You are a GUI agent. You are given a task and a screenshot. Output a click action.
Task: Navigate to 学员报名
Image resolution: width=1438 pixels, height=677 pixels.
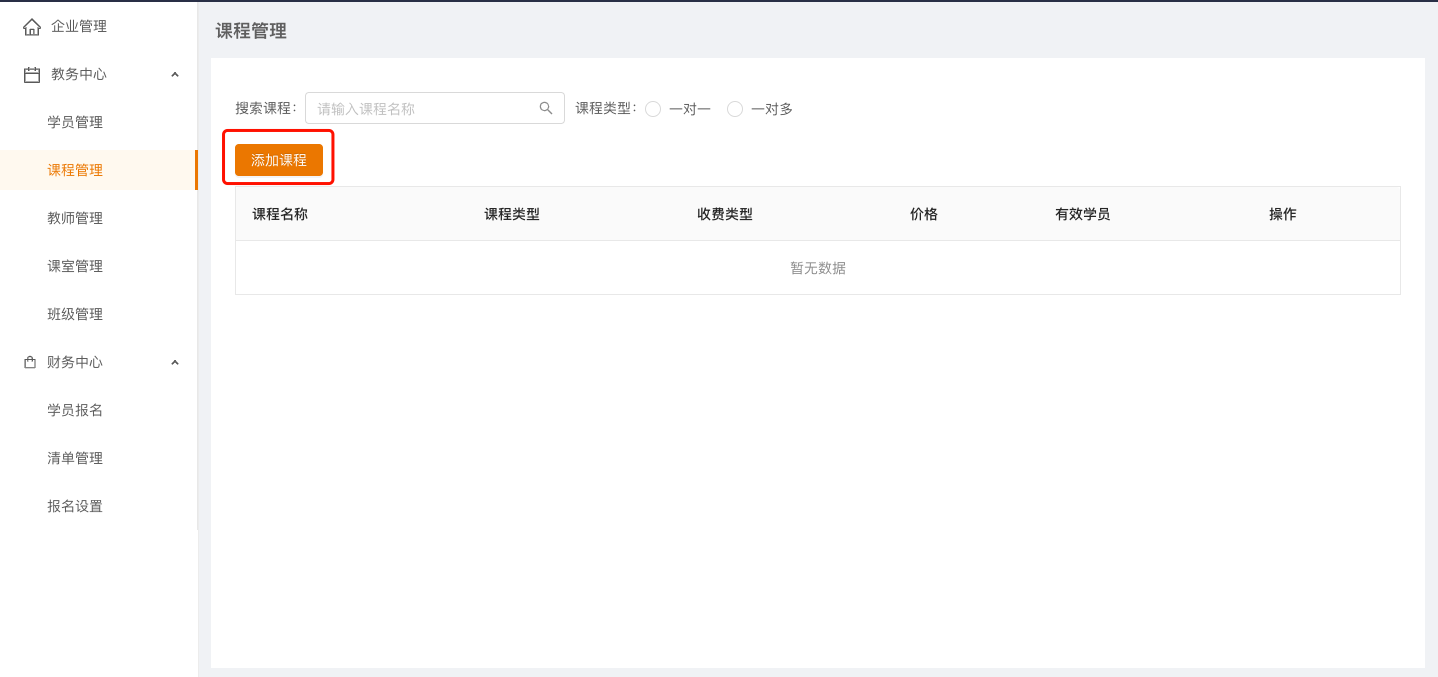click(x=75, y=410)
